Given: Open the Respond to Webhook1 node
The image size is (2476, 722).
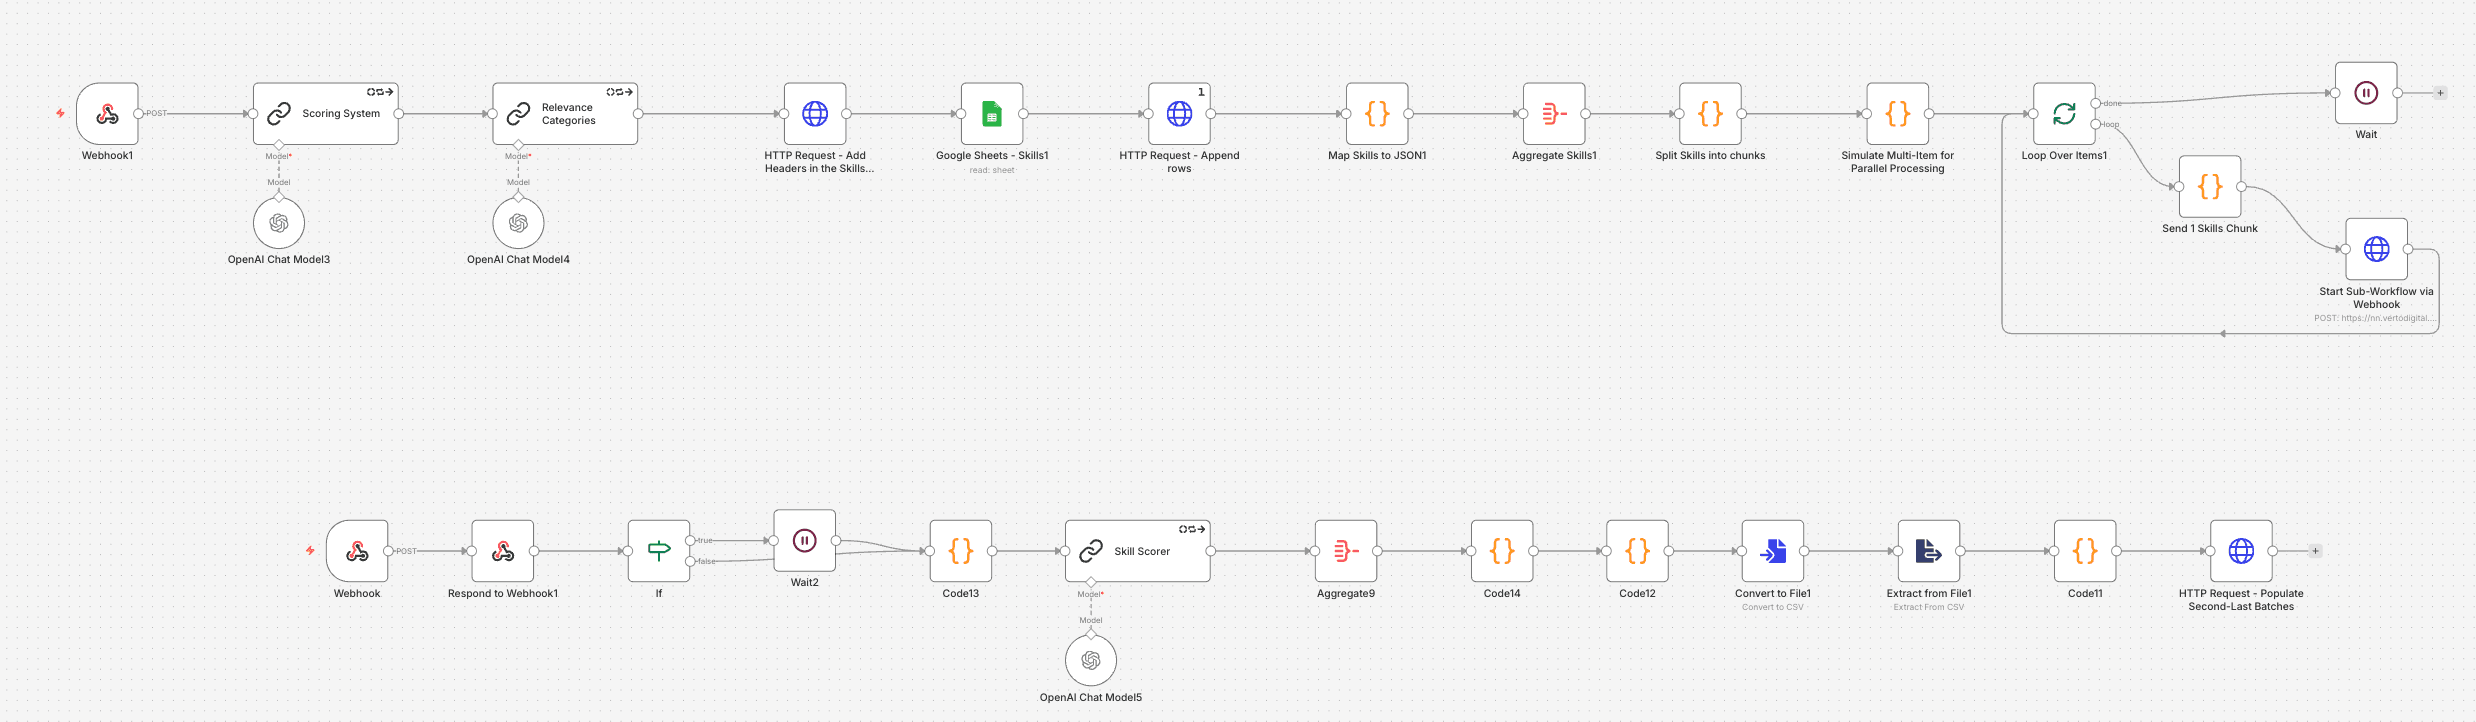Looking at the screenshot, I should click(x=502, y=551).
